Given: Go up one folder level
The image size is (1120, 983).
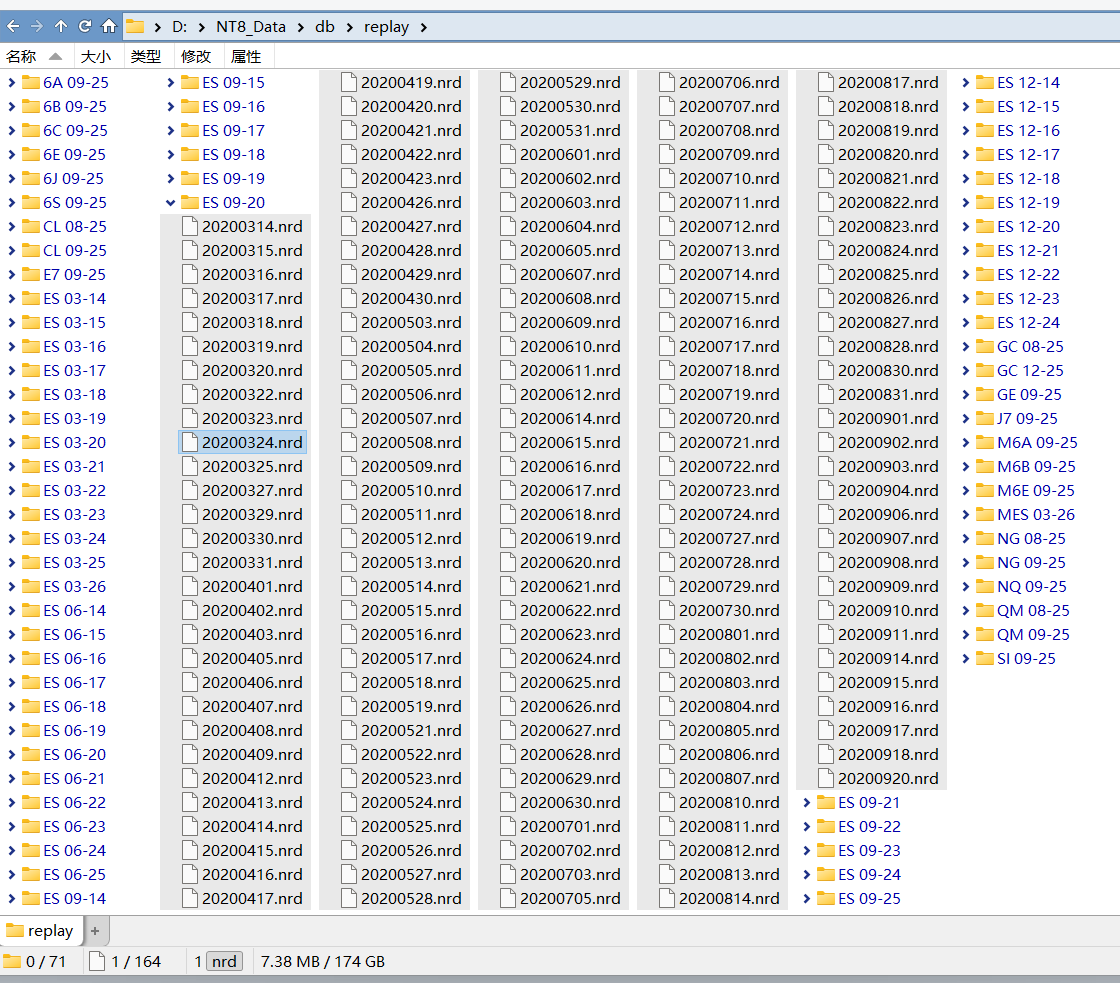Looking at the screenshot, I should (61, 26).
